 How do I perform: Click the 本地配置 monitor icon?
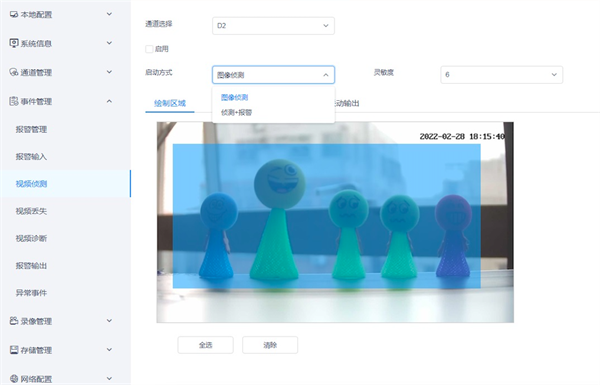[14, 15]
